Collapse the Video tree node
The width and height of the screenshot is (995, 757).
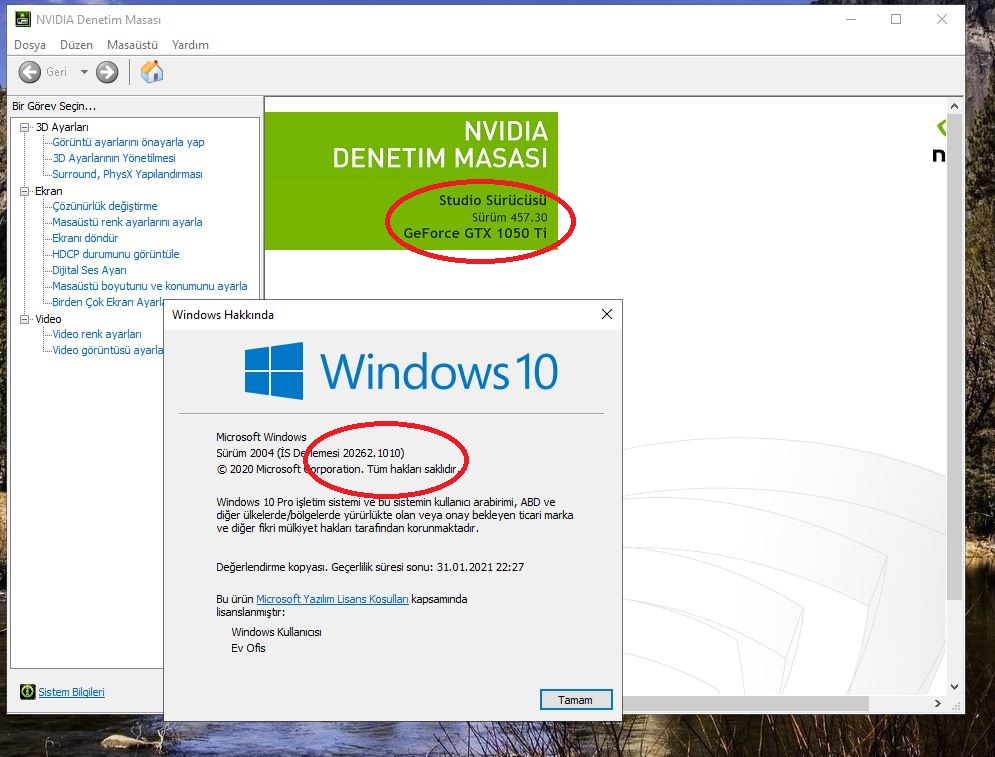coord(25,319)
